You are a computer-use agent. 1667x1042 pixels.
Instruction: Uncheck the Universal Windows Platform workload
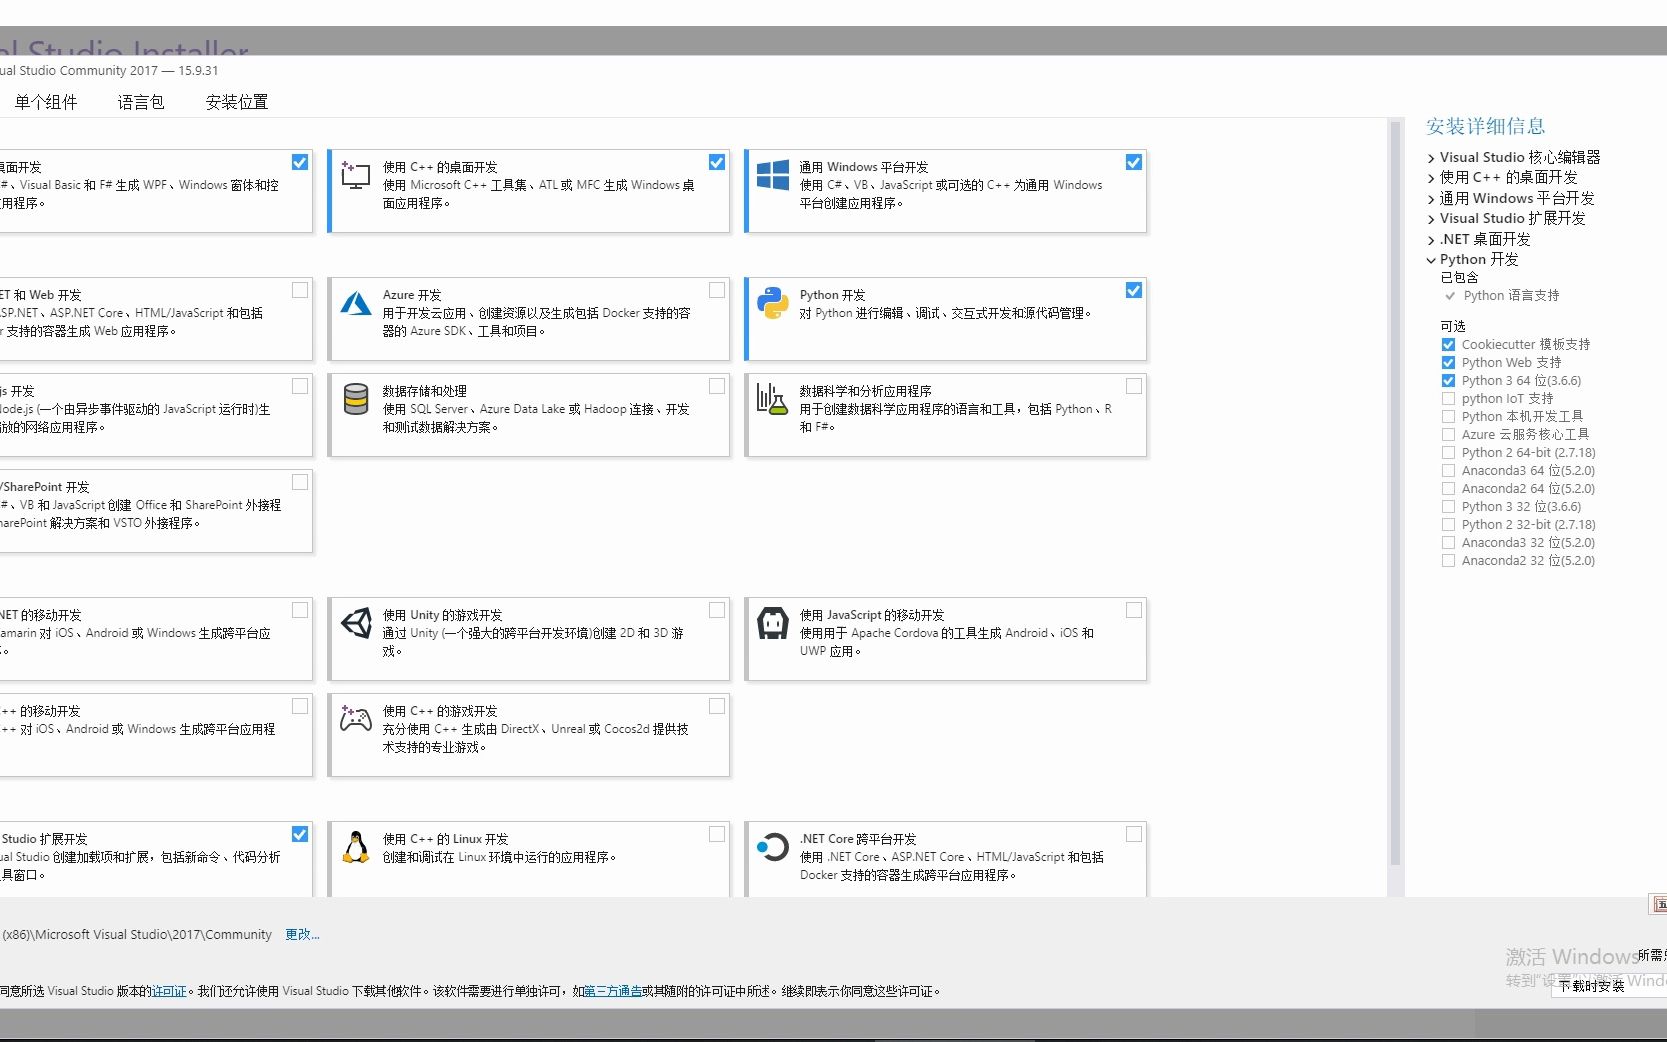point(1134,162)
